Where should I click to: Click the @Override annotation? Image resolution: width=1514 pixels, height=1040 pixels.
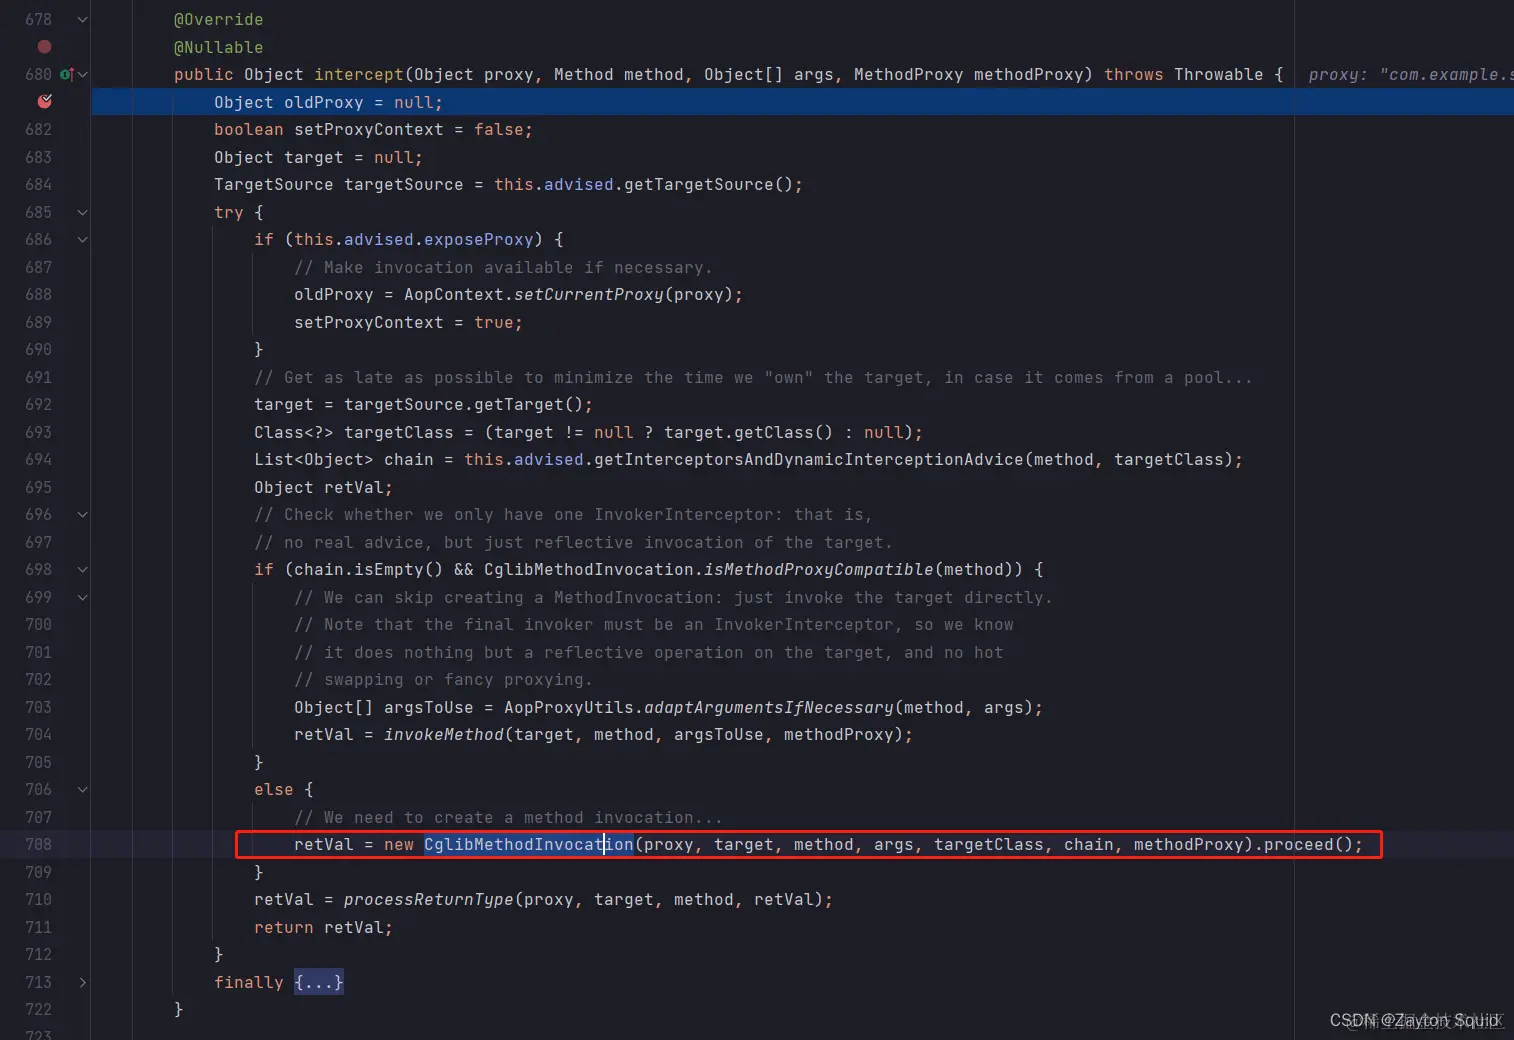[219, 19]
